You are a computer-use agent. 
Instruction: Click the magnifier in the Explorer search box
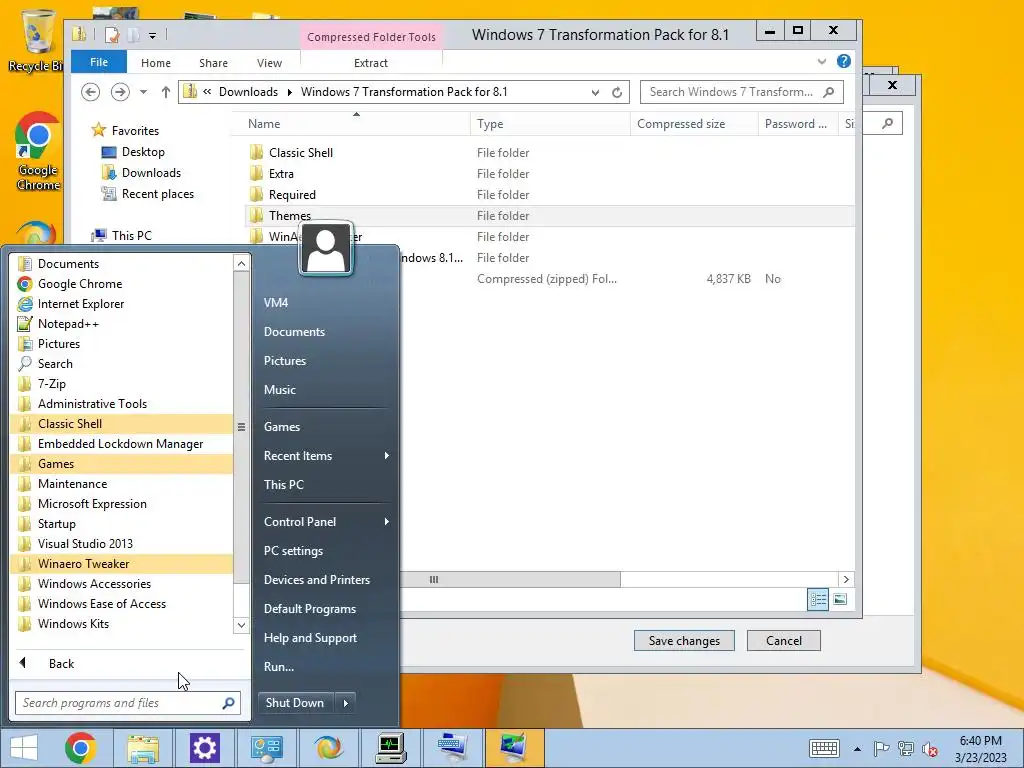[x=829, y=92]
